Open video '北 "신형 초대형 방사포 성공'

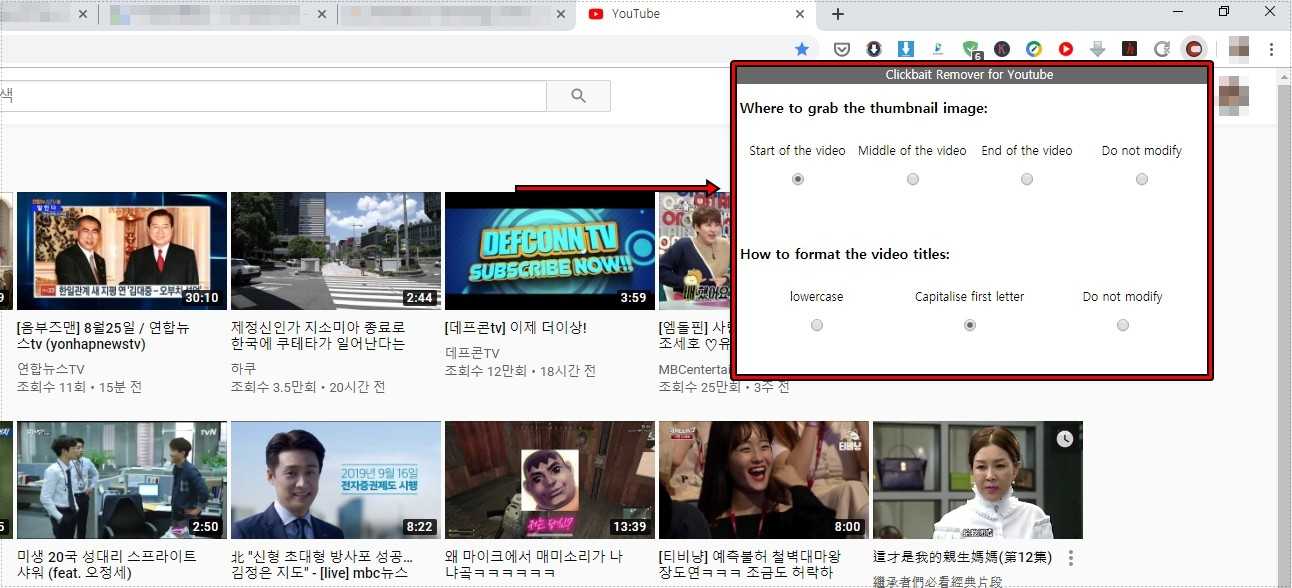click(324, 565)
